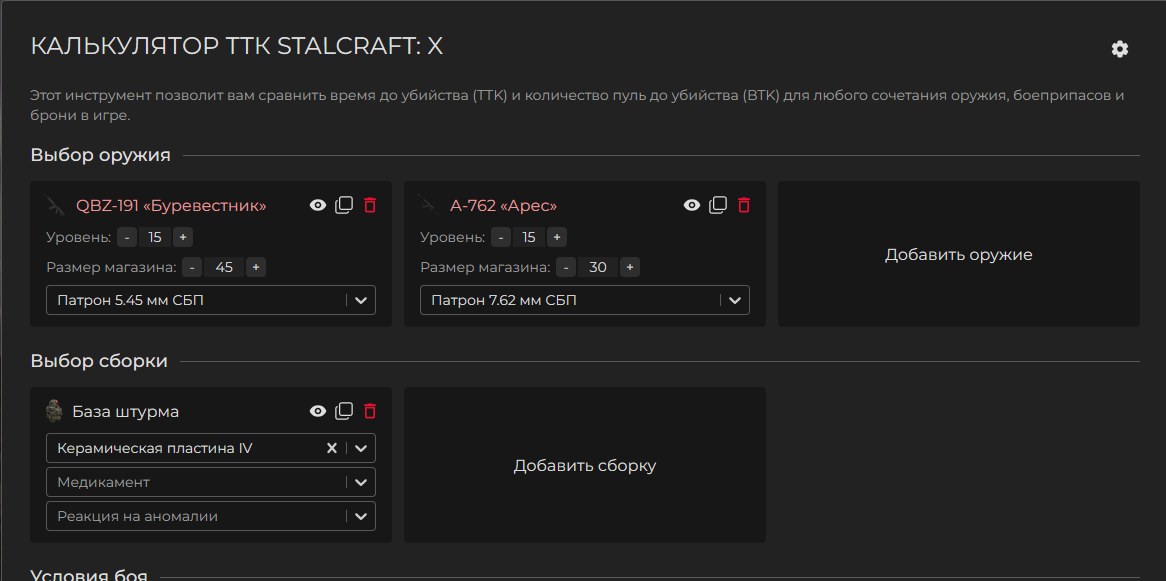The width and height of the screenshot is (1166, 581).
Task: Delete the QBZ-191 «Буревестник» weapon card
Action: coord(370,205)
